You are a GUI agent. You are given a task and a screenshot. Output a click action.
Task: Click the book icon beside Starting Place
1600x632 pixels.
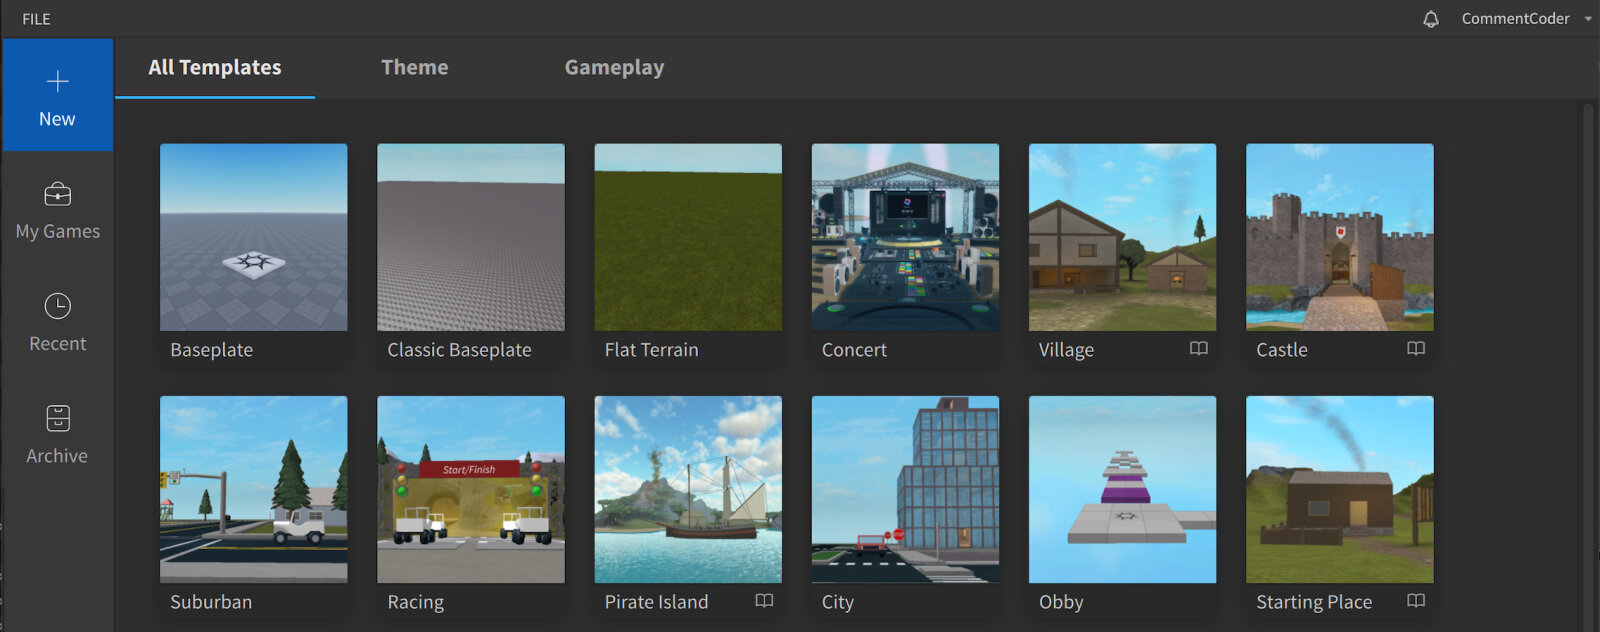tap(1416, 600)
